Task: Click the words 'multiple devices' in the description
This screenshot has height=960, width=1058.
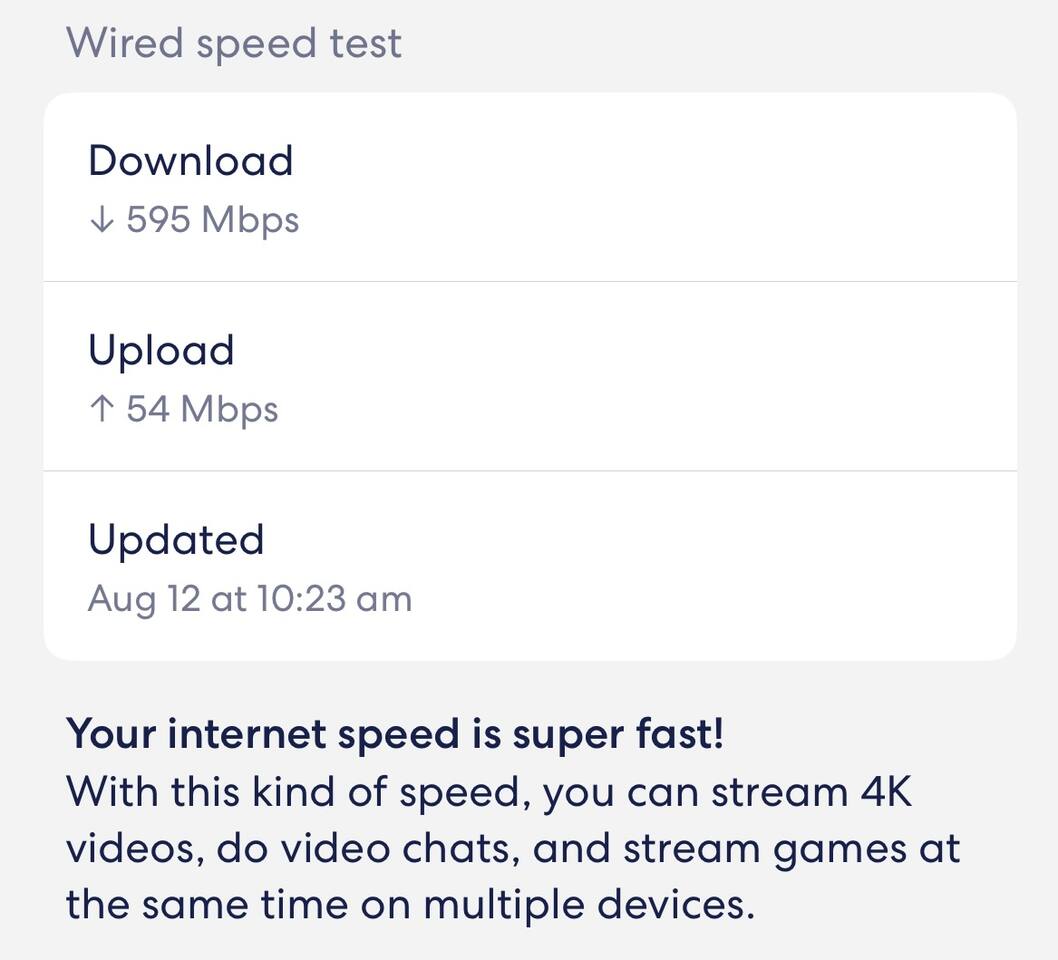Action: [x=588, y=905]
